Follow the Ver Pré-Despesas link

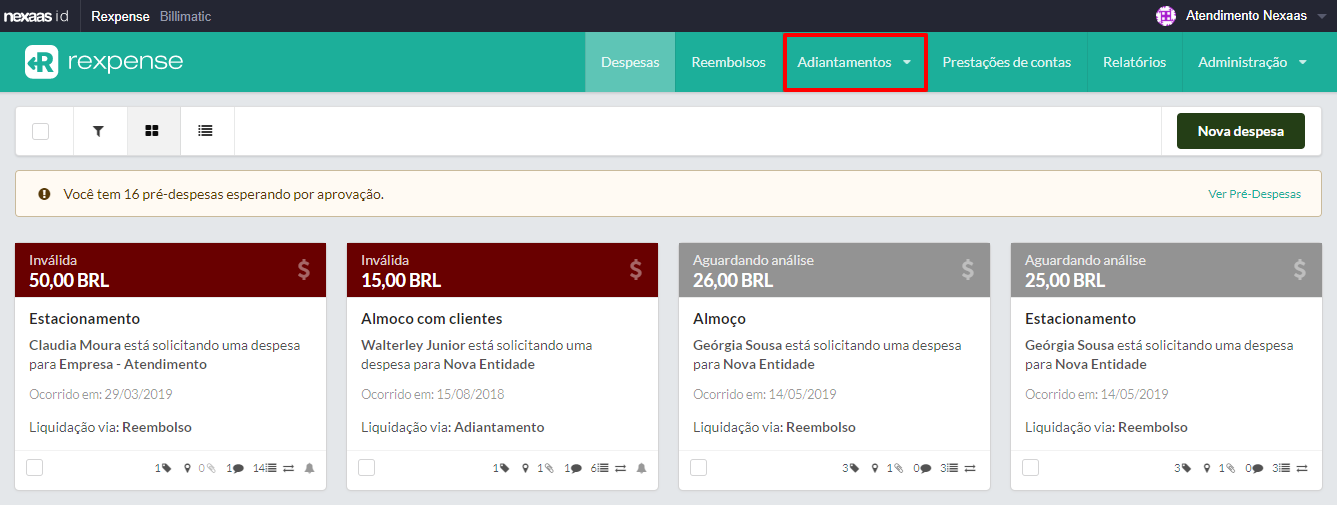(1255, 194)
